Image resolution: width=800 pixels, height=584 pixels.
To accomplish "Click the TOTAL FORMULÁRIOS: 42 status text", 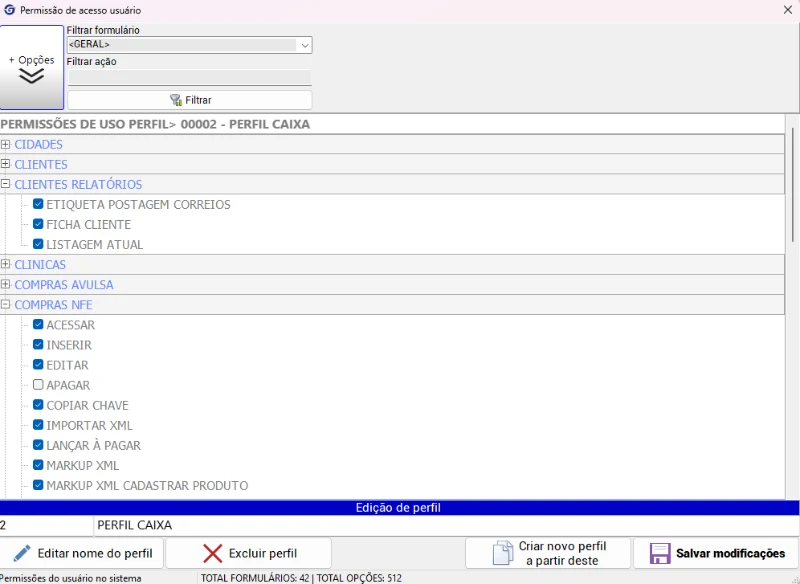I will coord(255,578).
